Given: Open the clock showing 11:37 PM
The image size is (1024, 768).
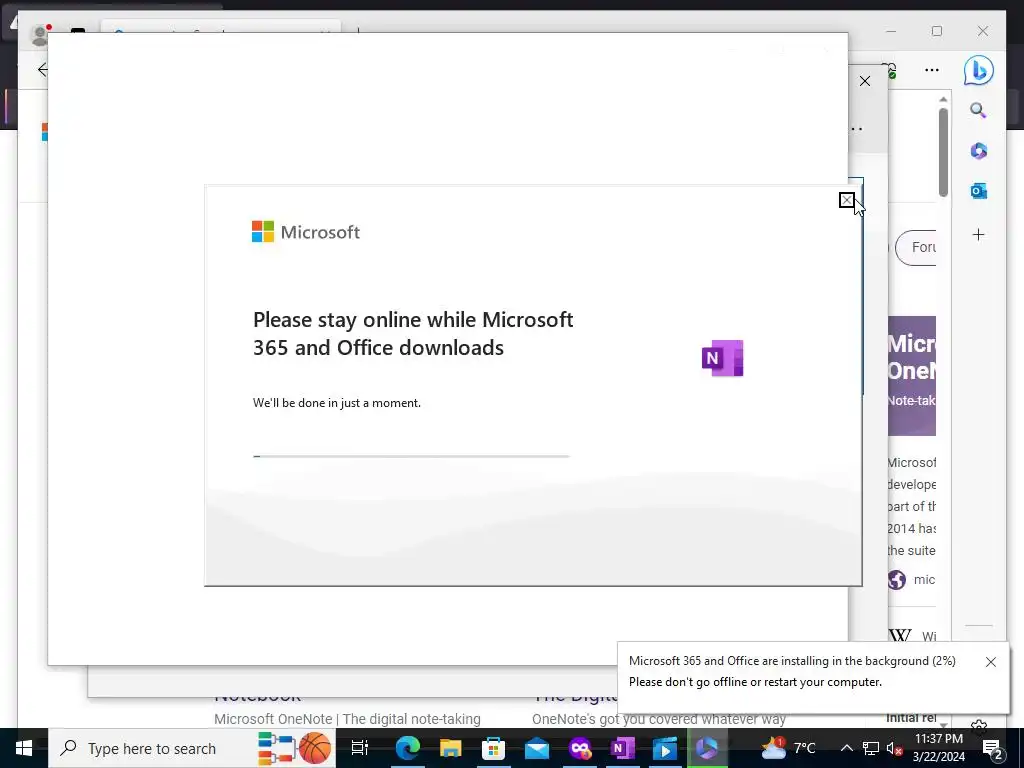Looking at the screenshot, I should tap(938, 748).
